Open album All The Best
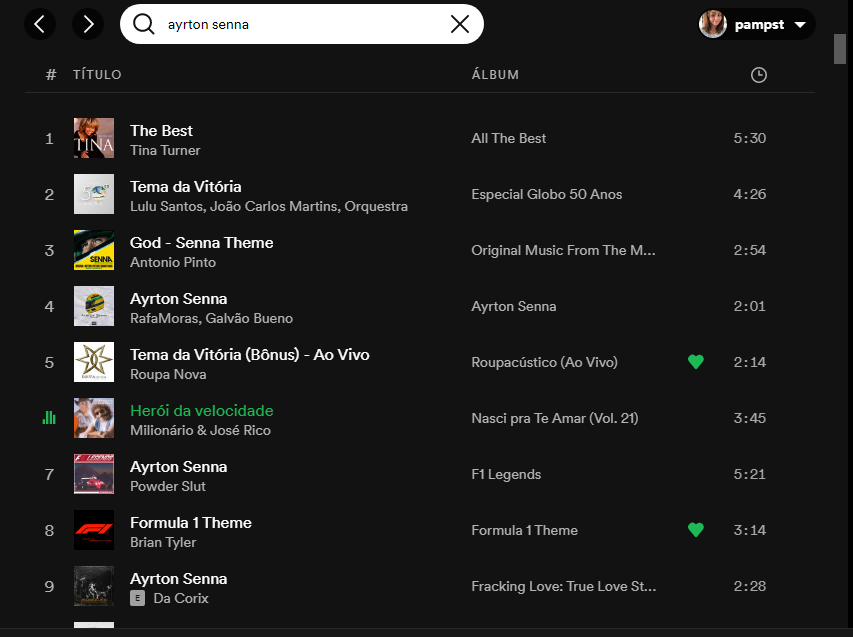 click(509, 138)
